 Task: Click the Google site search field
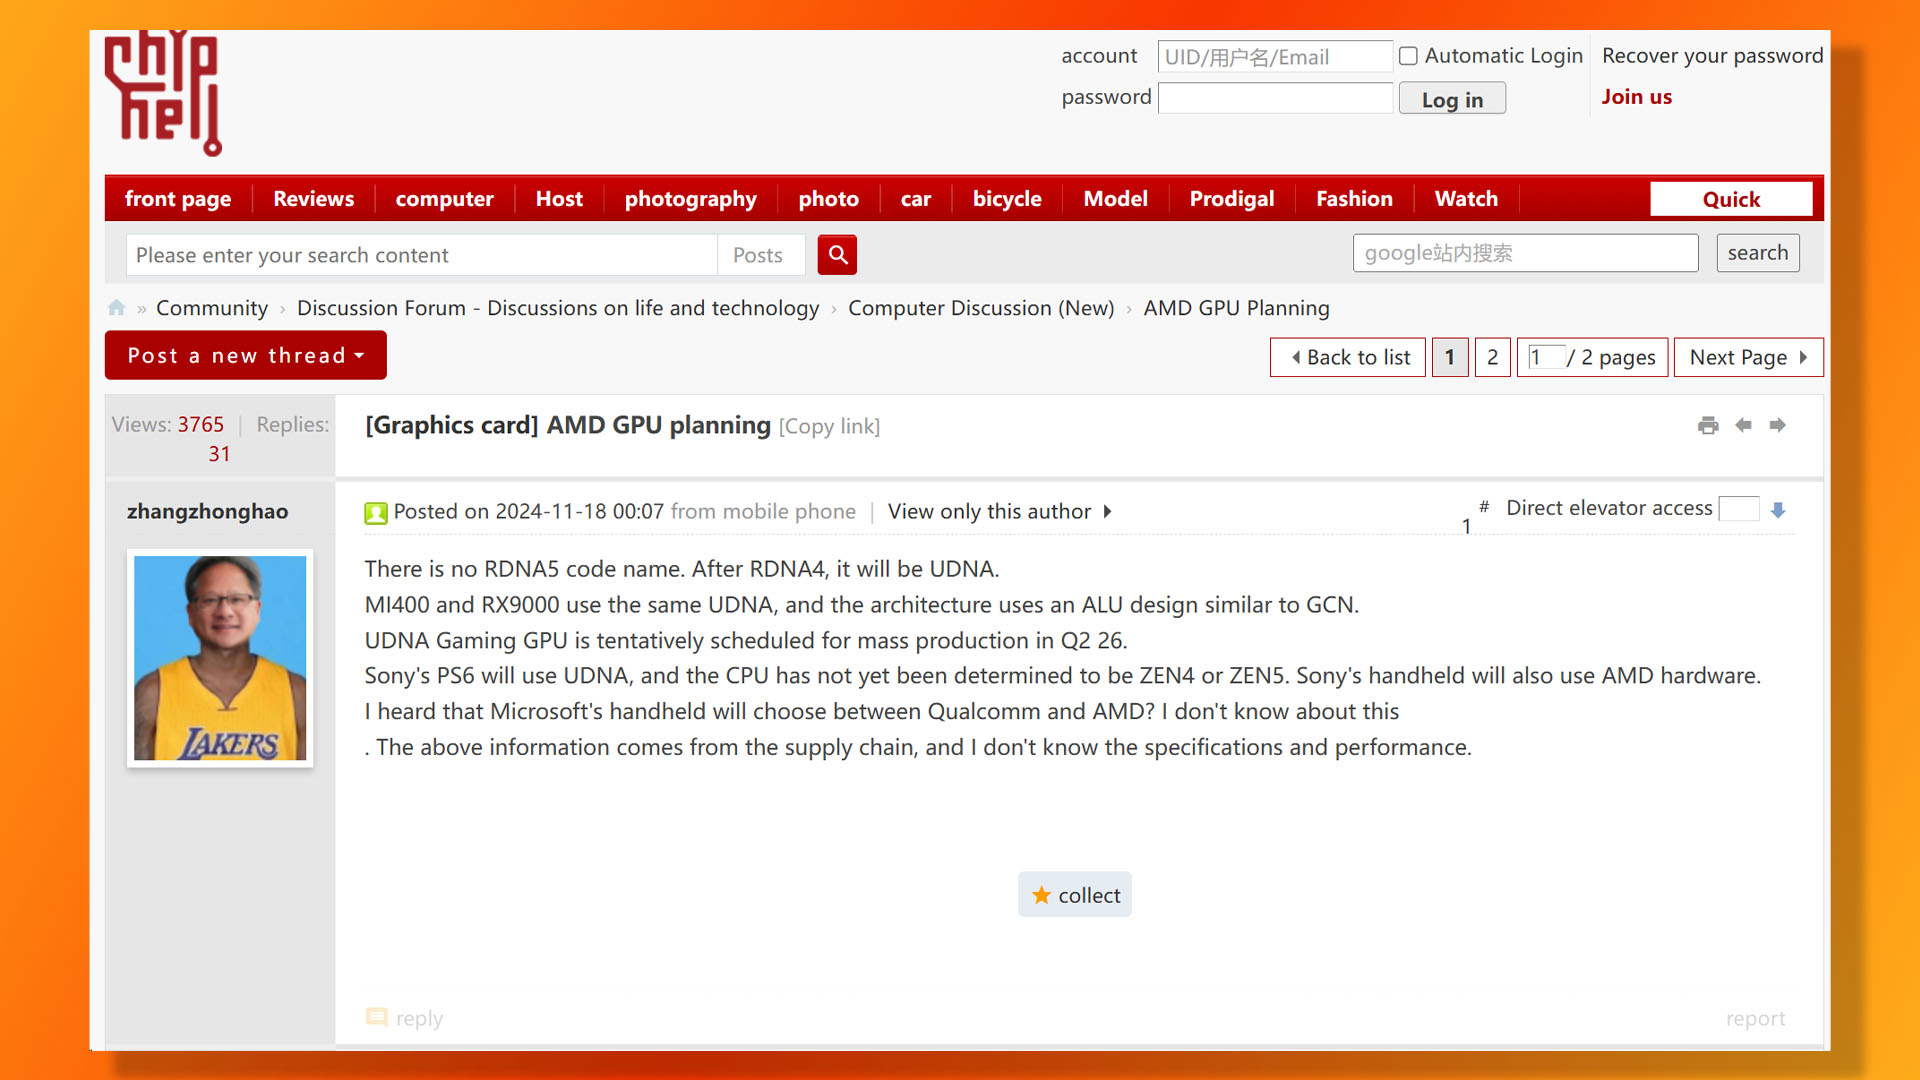tap(1524, 253)
